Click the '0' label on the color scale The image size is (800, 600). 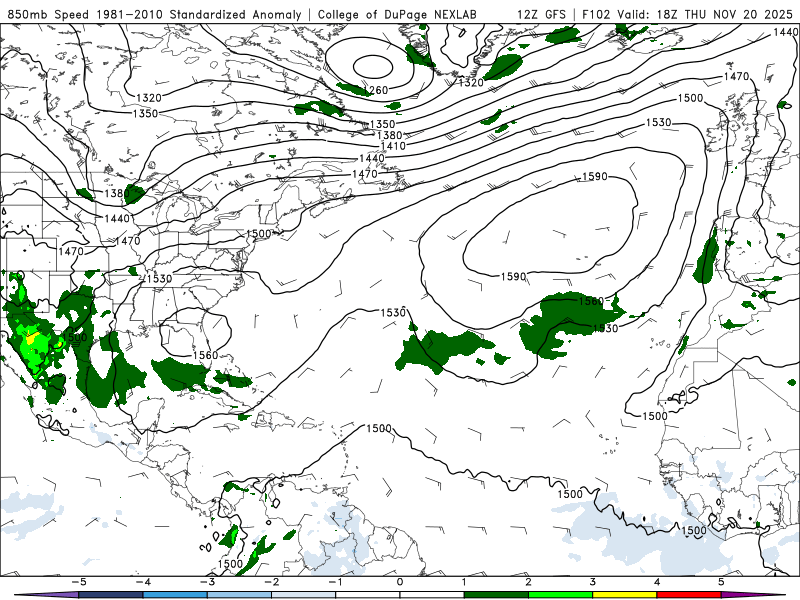click(399, 582)
